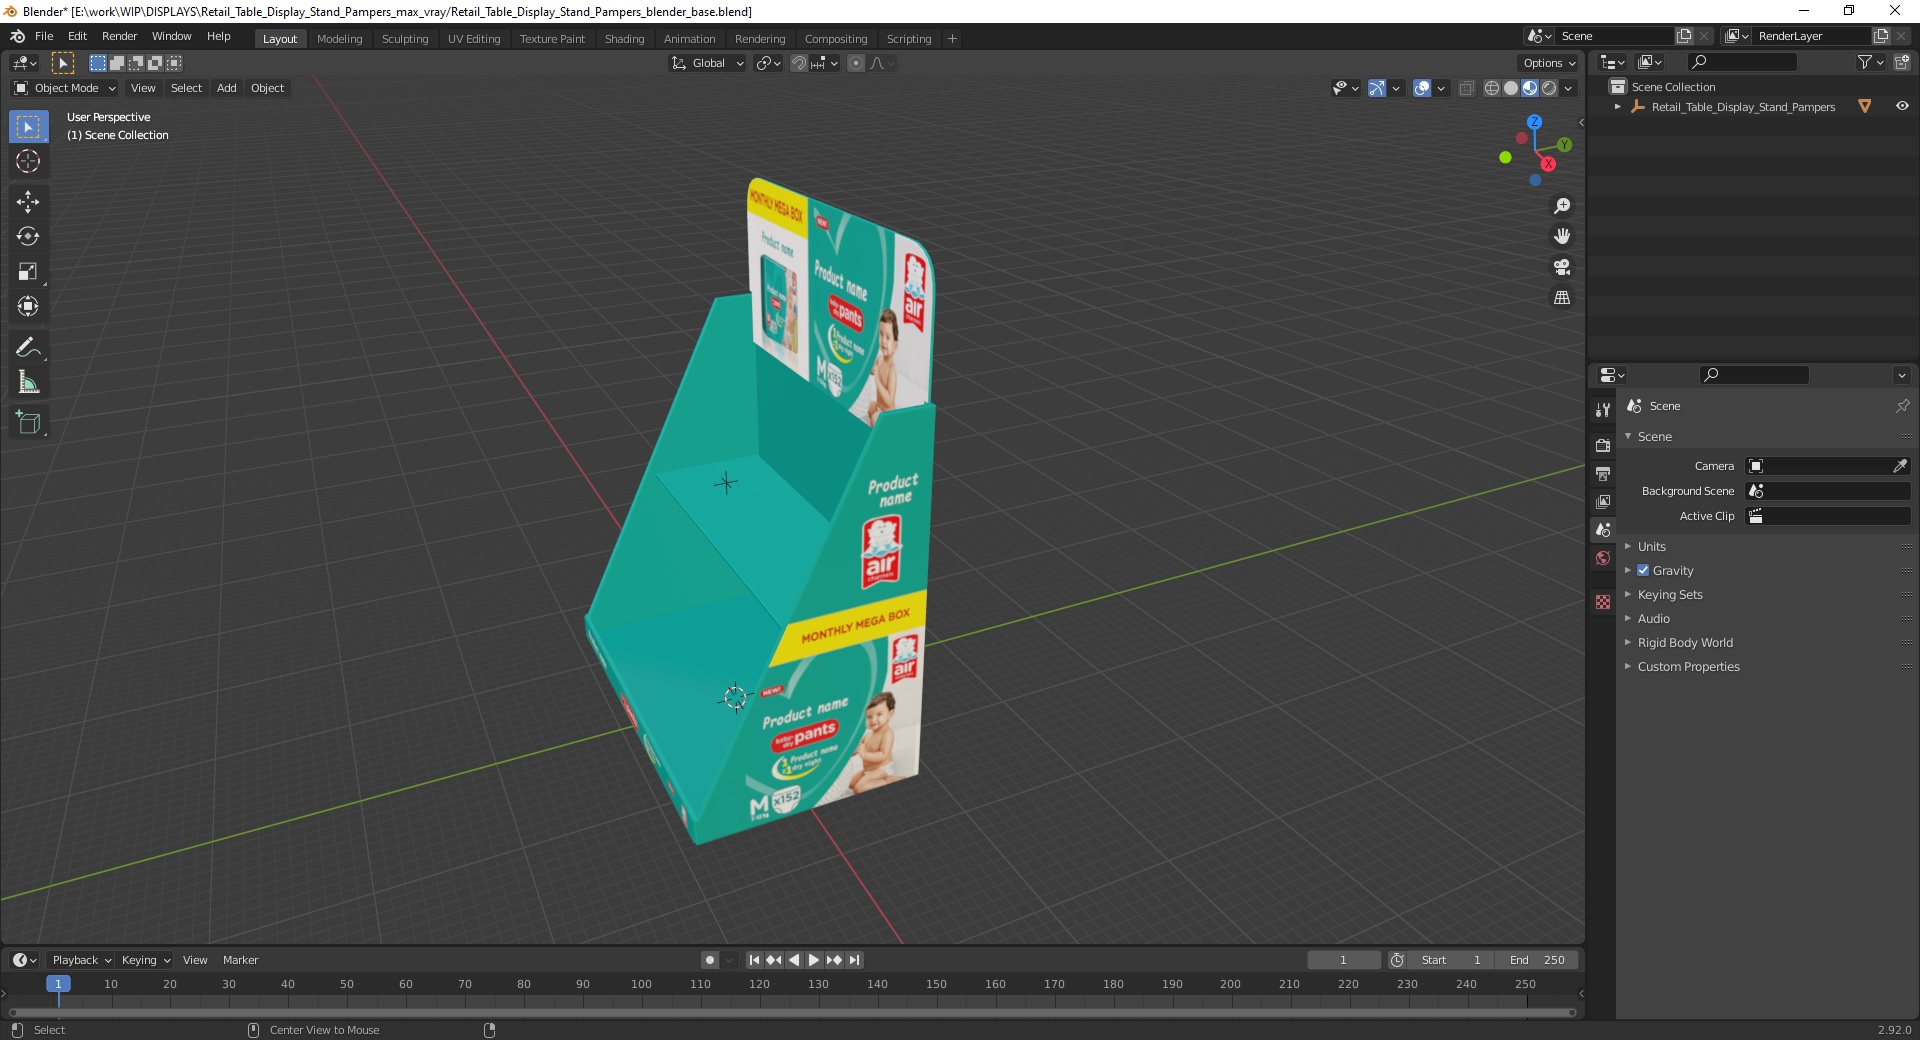The height and width of the screenshot is (1040, 1920).
Task: Open the Options dropdown
Action: 1549,63
